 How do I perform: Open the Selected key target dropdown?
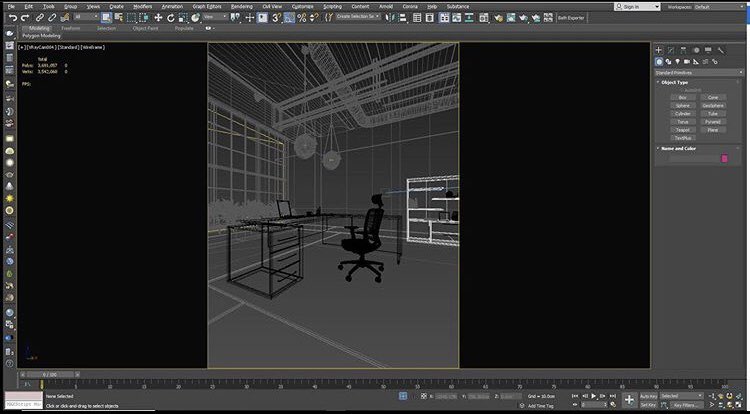pos(681,396)
